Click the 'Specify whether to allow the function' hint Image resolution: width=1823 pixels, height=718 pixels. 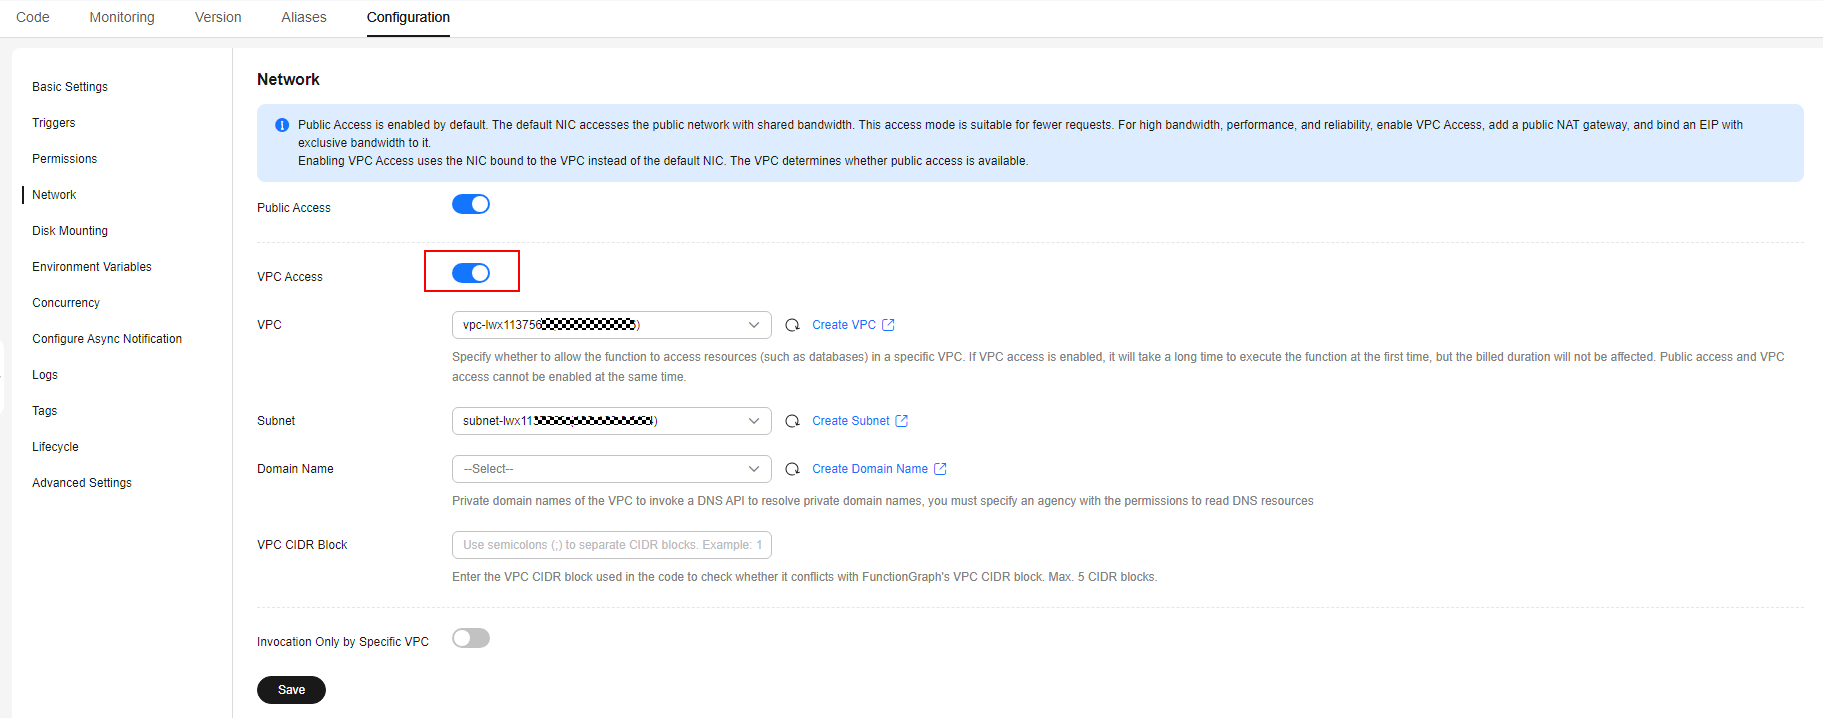tap(1118, 367)
